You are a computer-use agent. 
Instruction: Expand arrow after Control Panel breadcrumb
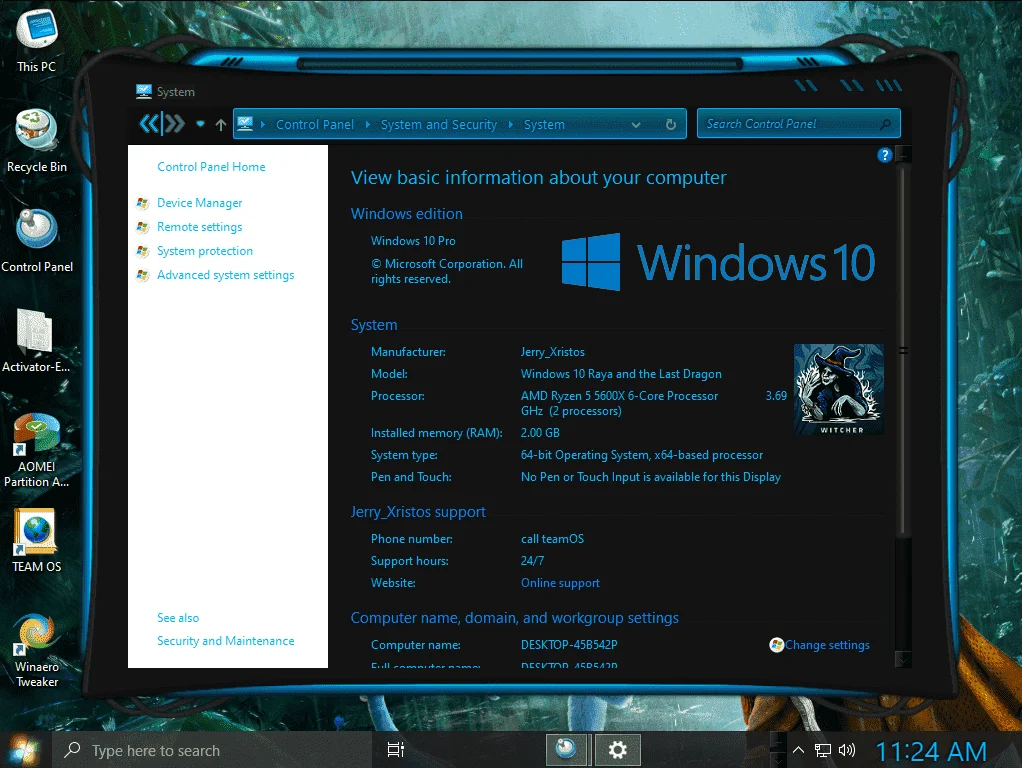click(x=368, y=125)
